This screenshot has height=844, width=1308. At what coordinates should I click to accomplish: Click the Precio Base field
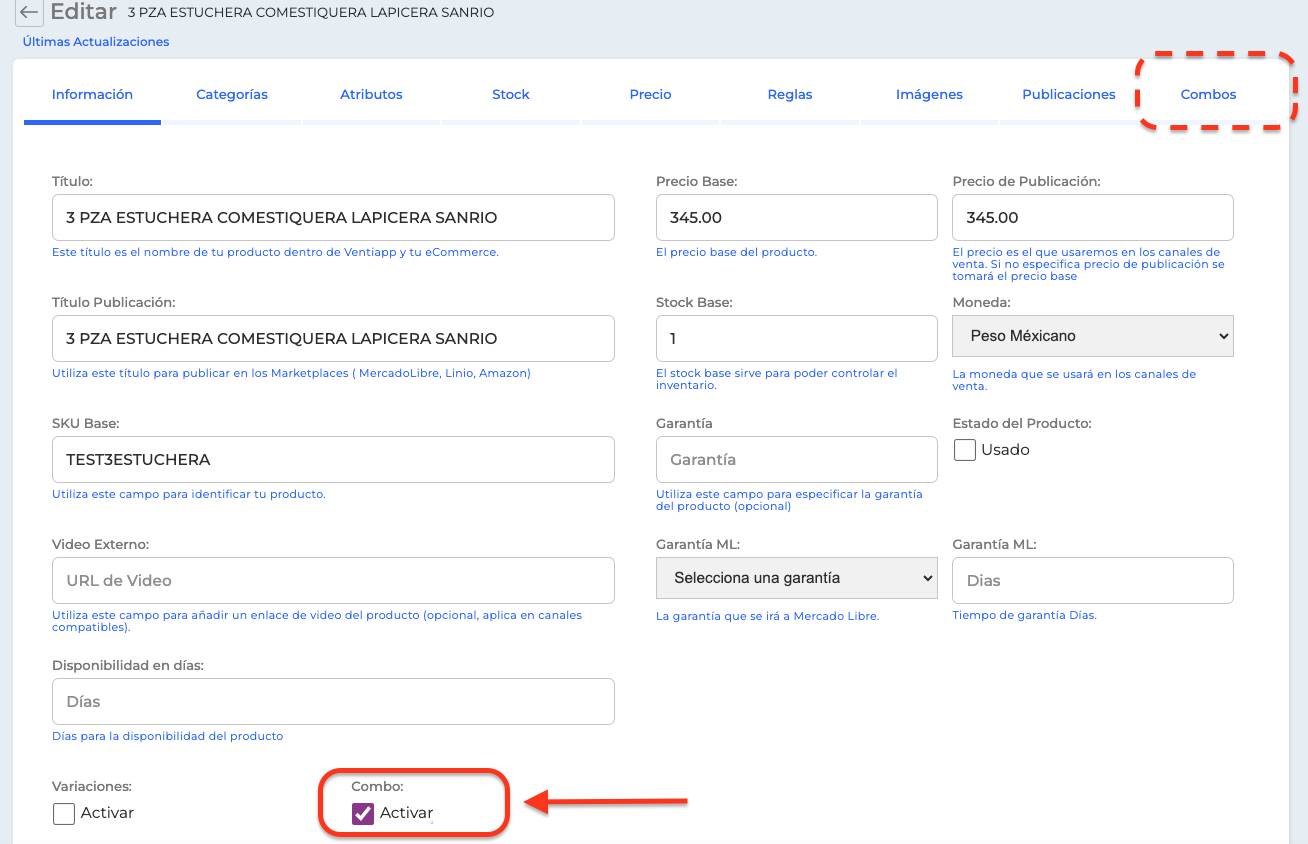(x=797, y=217)
